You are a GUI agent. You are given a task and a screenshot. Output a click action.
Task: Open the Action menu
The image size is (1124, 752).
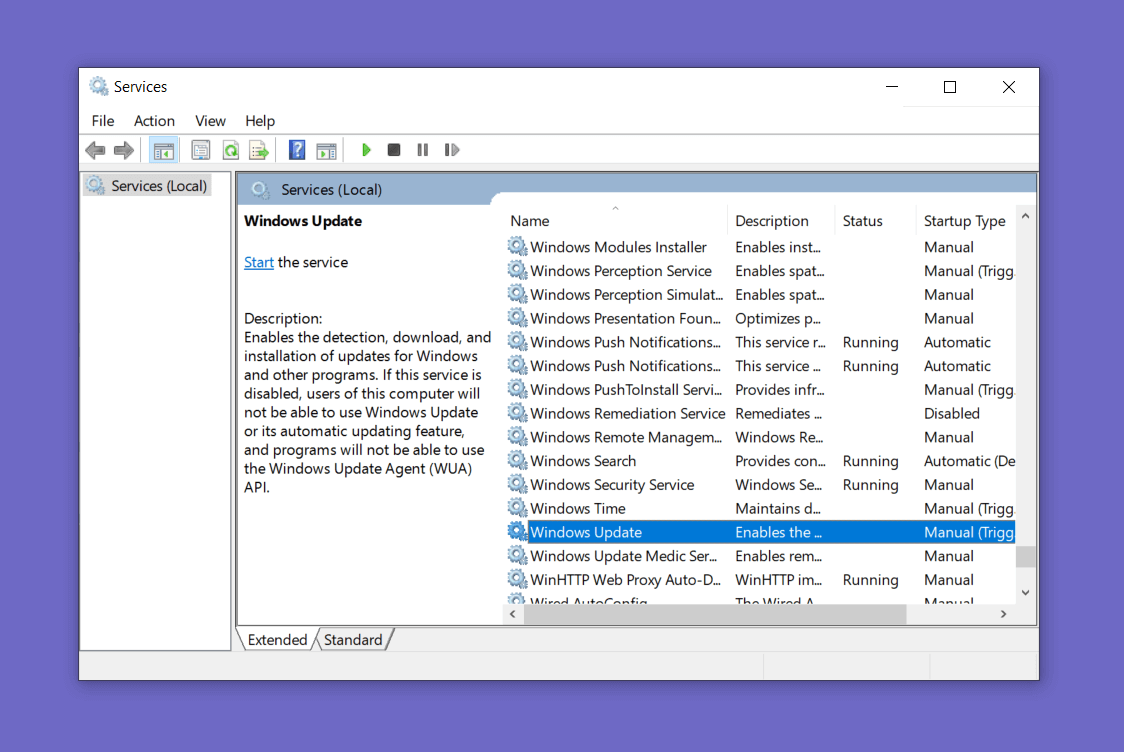point(154,120)
